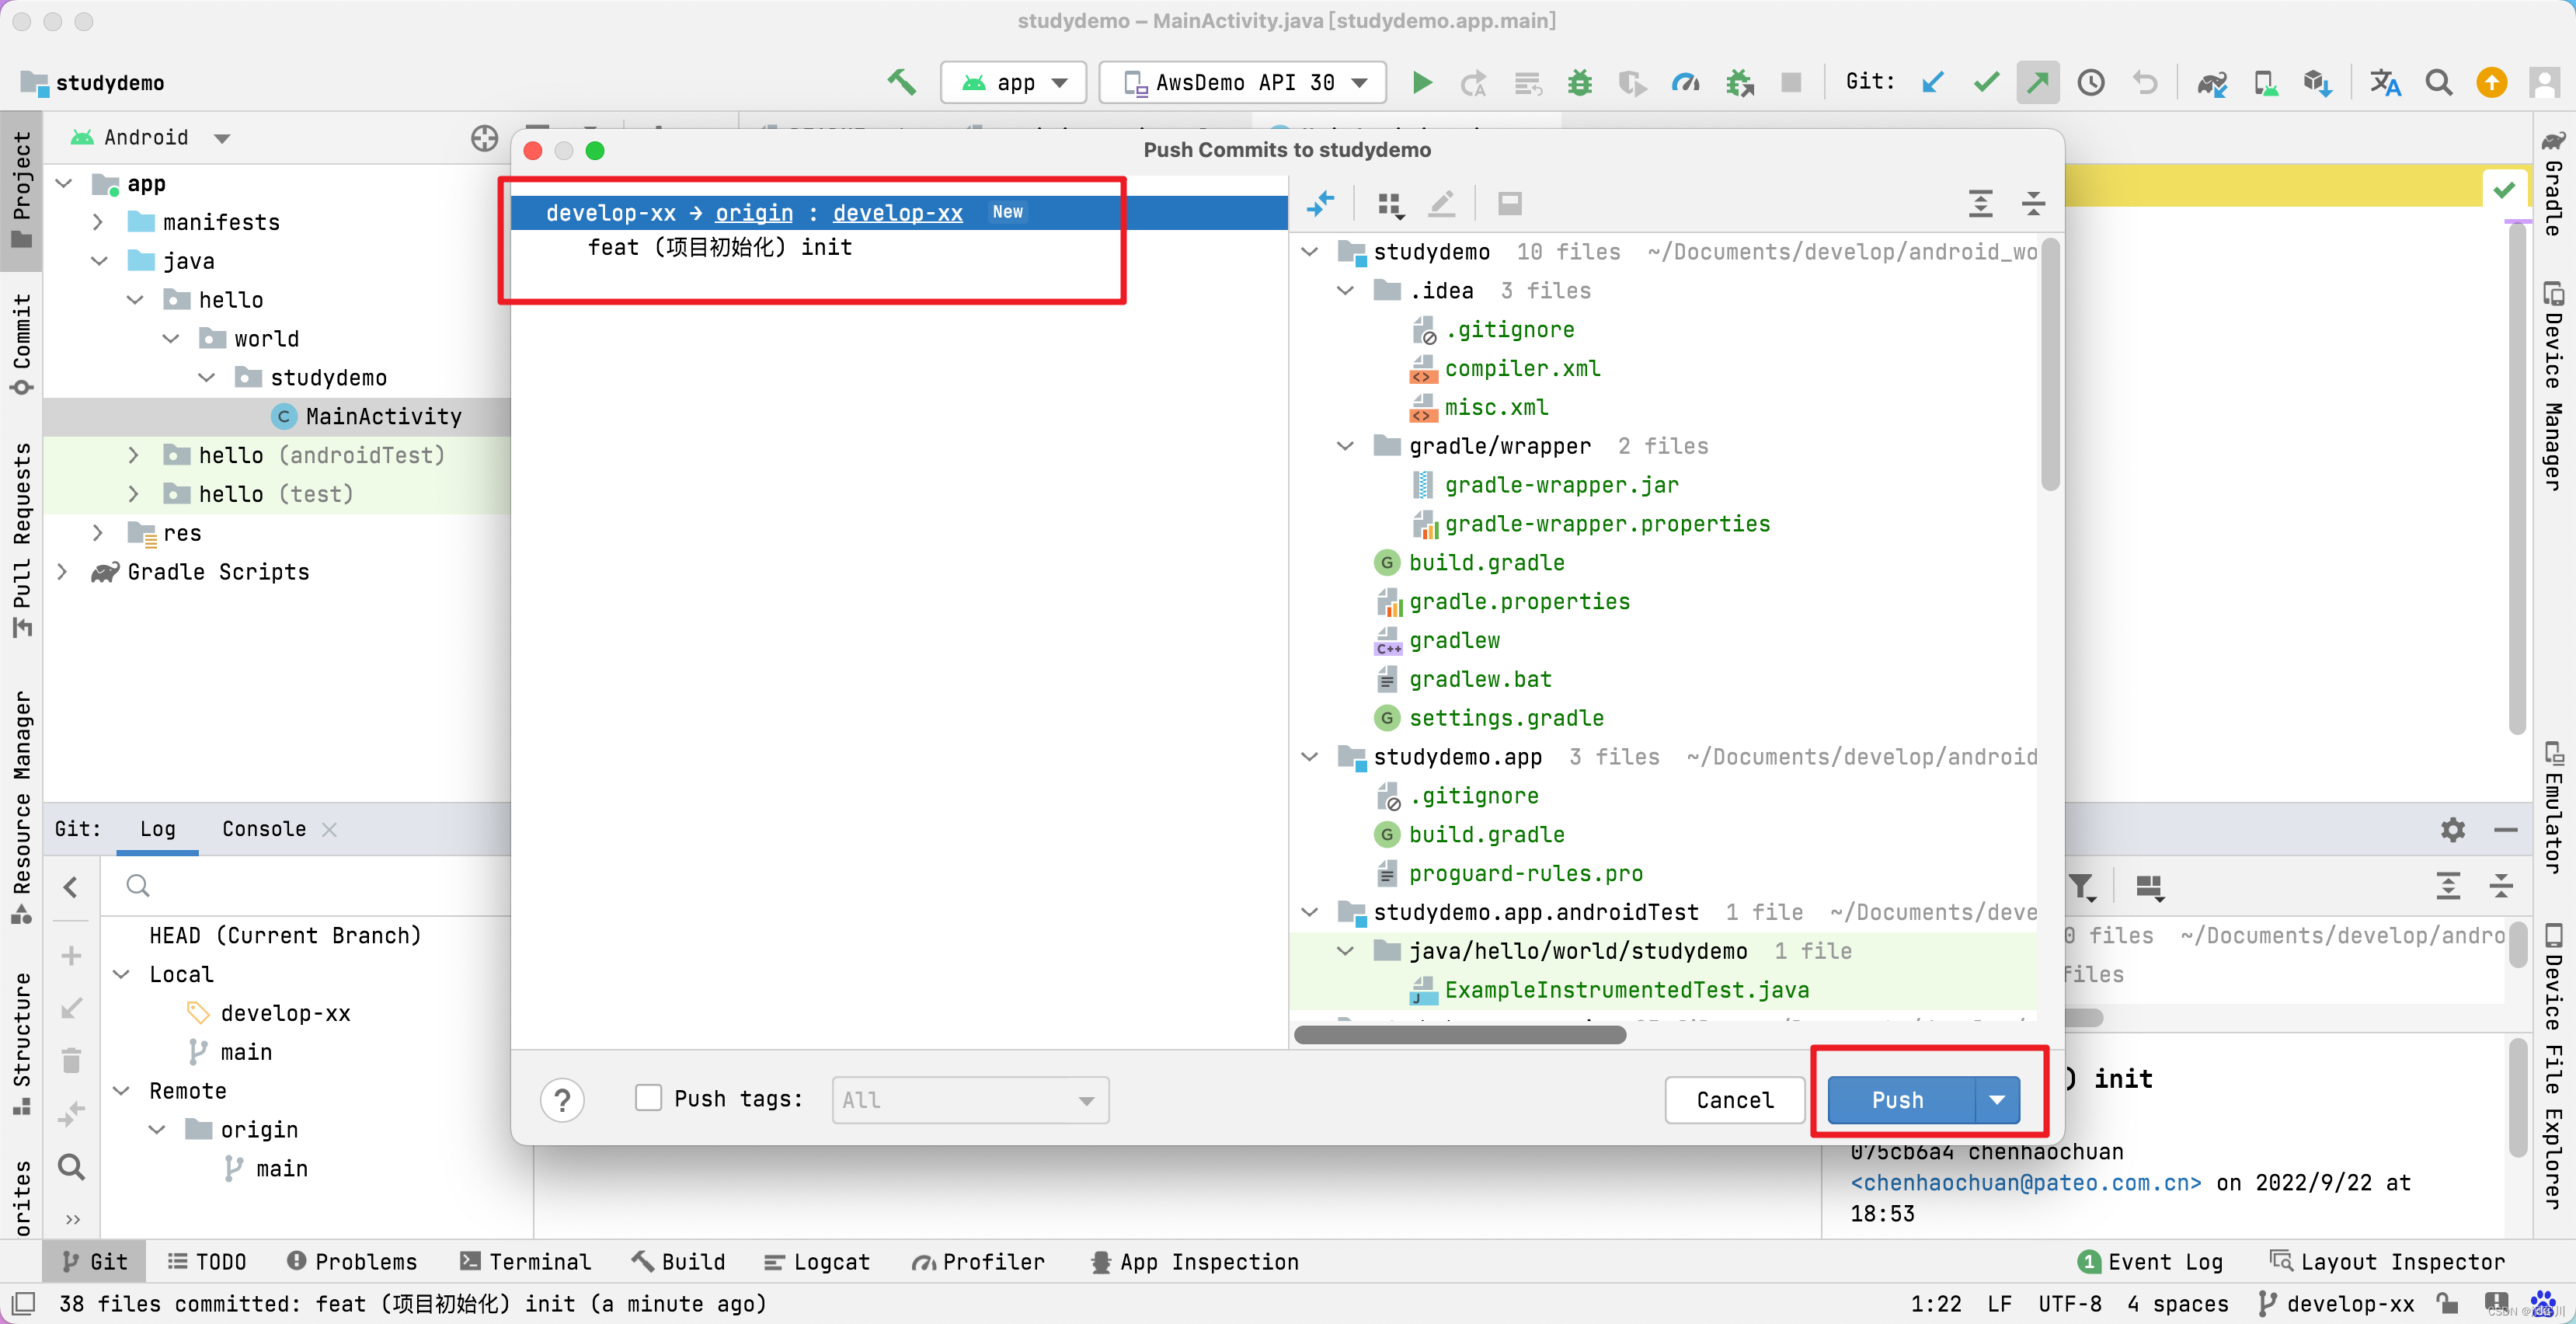Click Expand All in push dialog

click(1980, 204)
